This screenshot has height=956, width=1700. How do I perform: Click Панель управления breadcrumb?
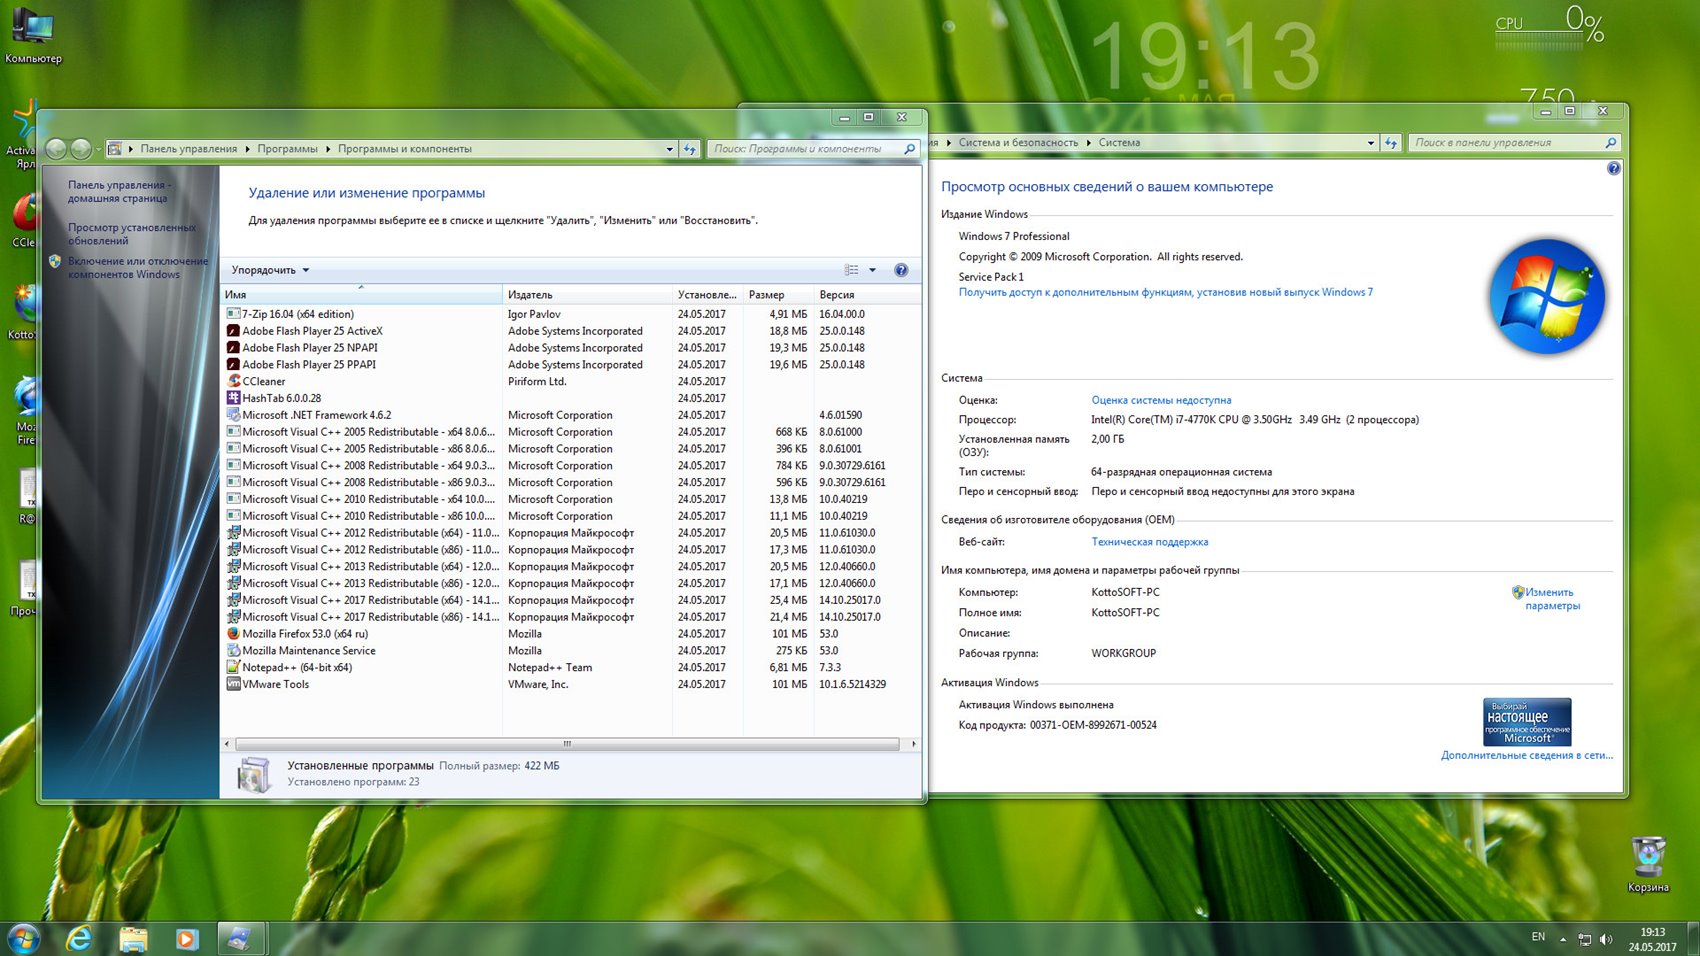click(x=188, y=149)
